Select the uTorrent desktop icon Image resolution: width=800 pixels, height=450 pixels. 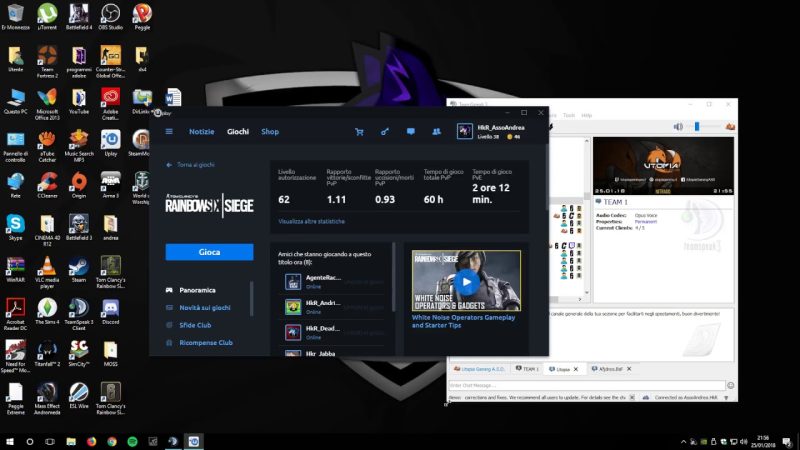pos(47,16)
